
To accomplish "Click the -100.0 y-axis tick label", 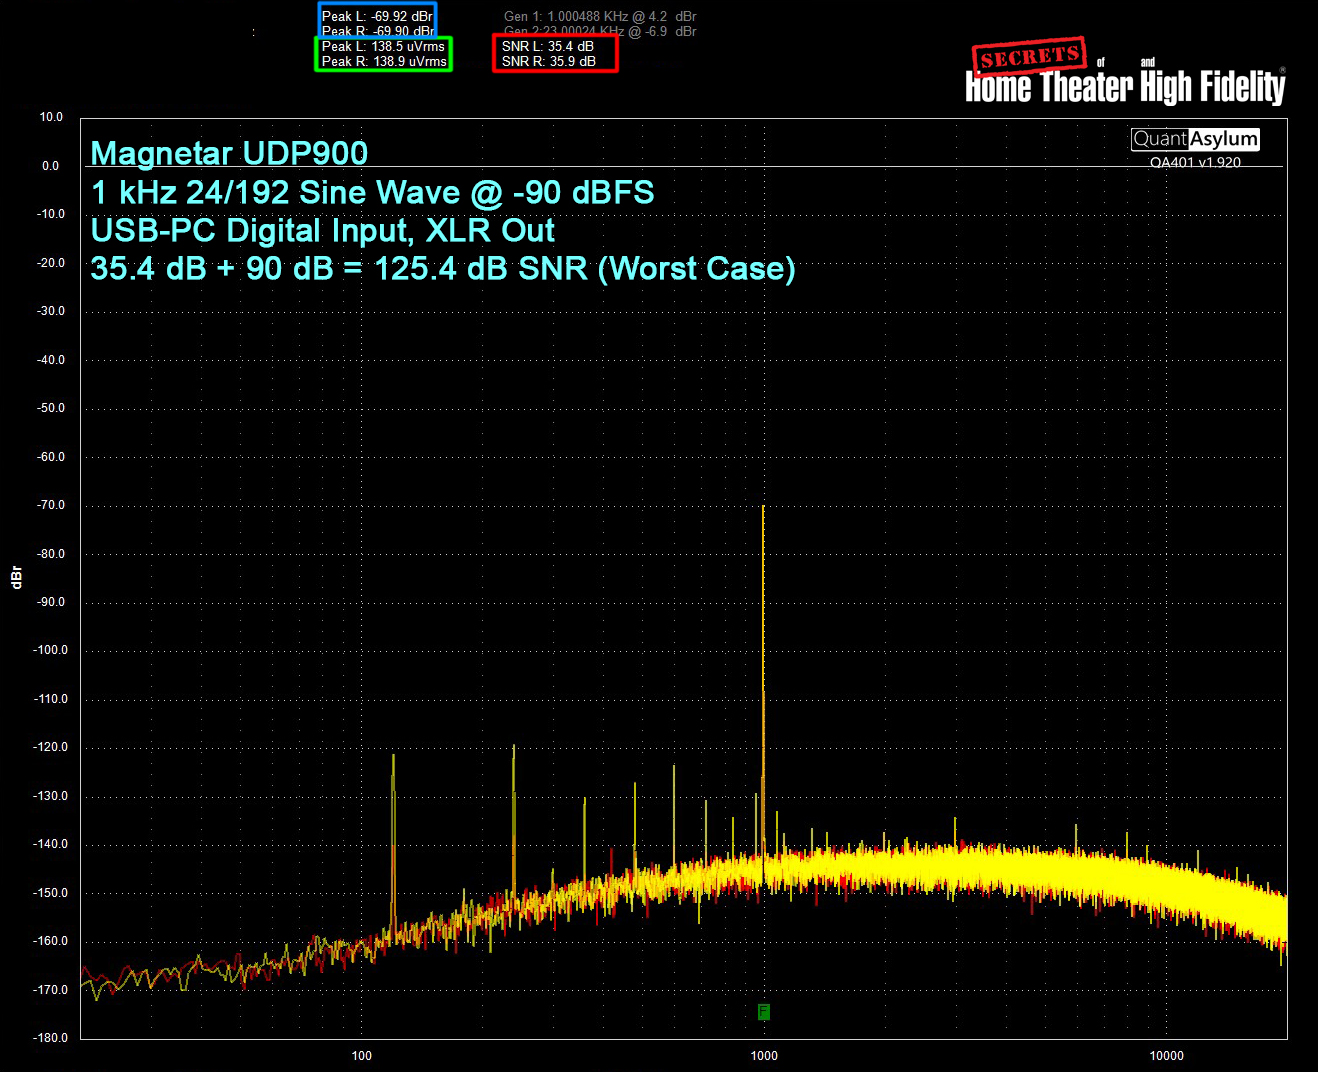I will [50, 650].
